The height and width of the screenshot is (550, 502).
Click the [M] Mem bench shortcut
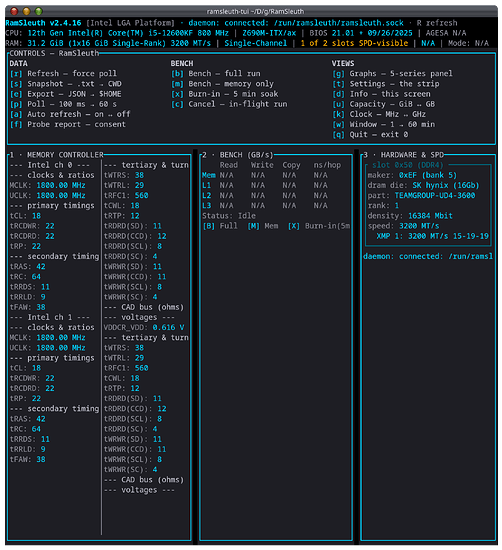pos(263,226)
